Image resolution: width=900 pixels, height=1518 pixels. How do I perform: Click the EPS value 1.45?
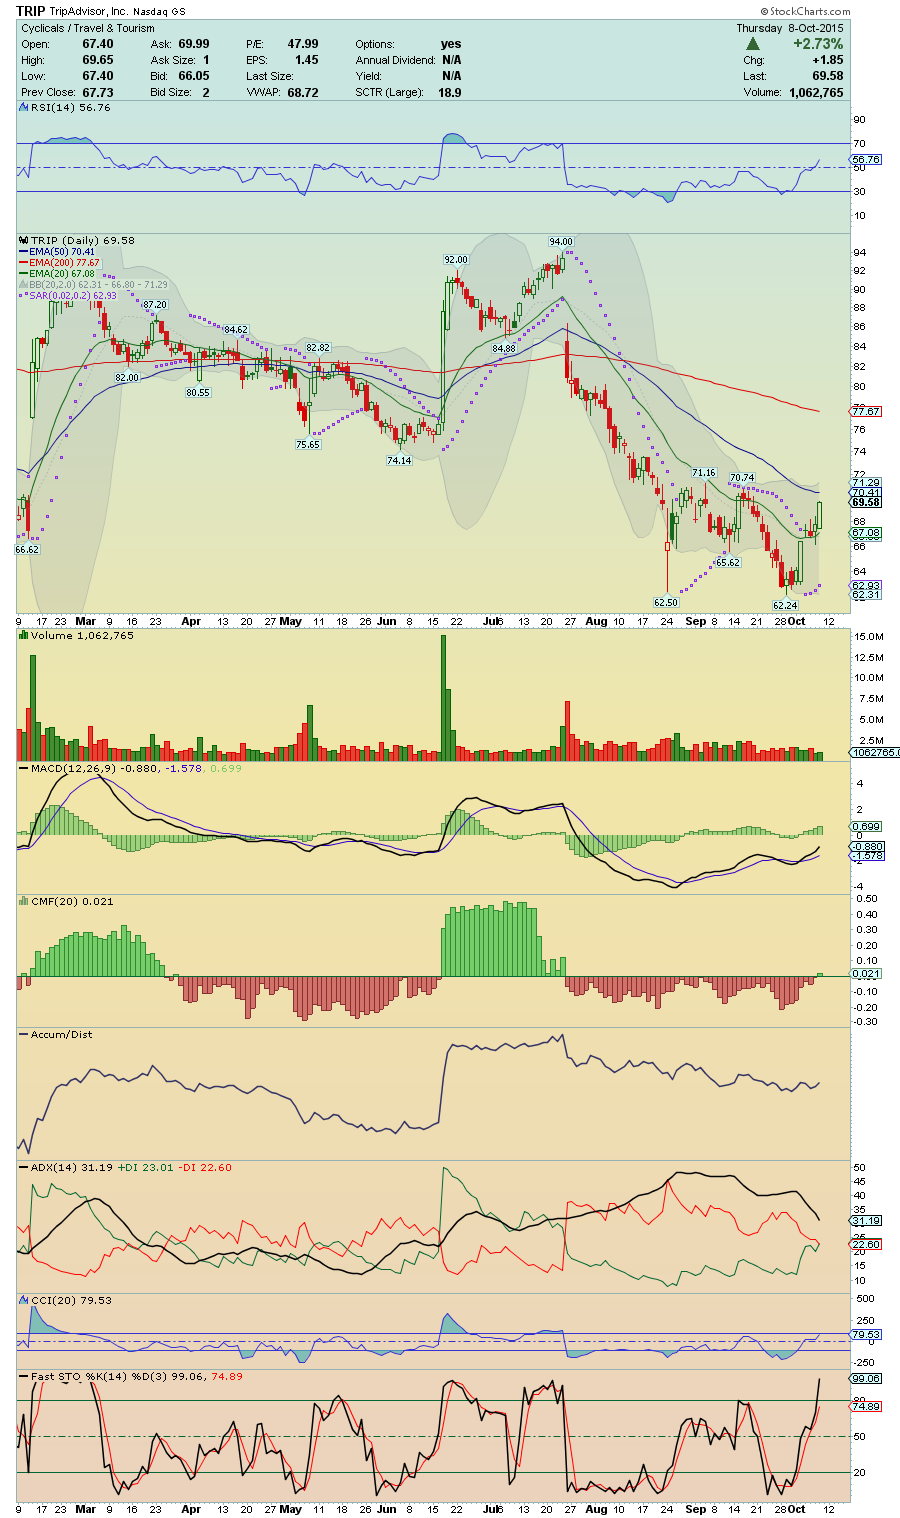tap(307, 60)
